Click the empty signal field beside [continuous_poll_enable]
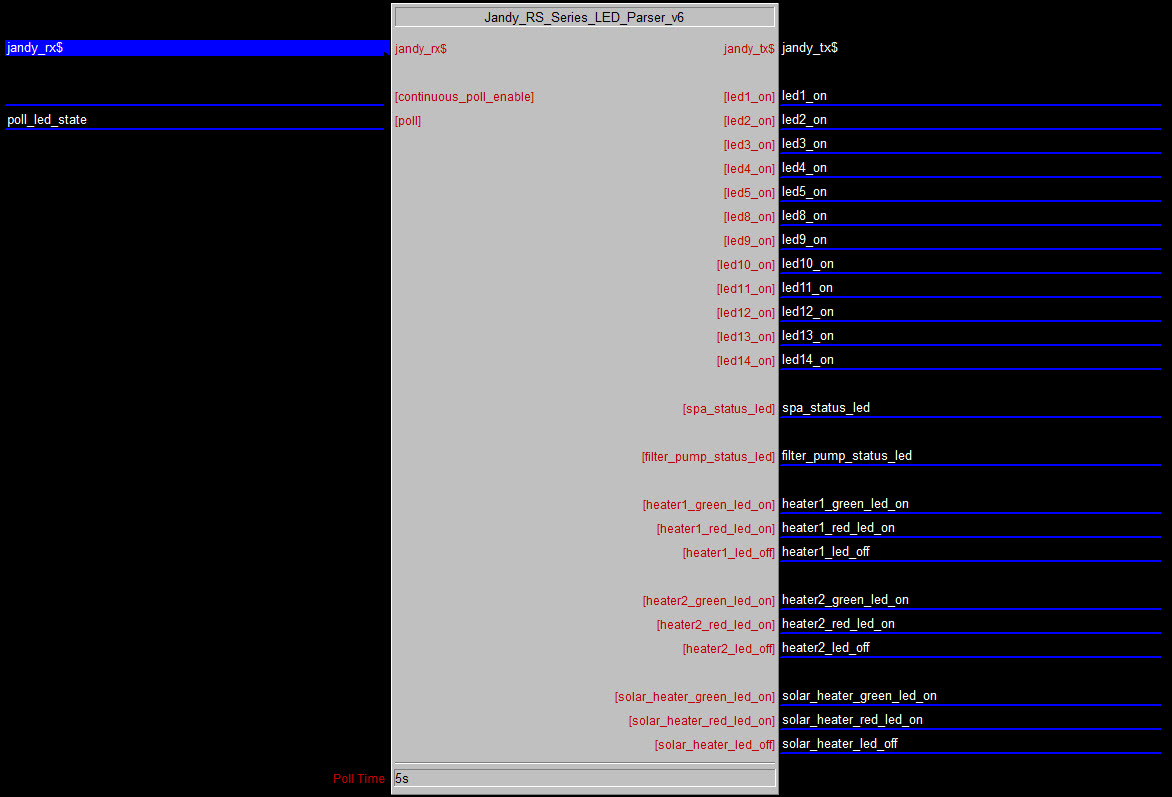Viewport: 1172px width, 797px height. [x=194, y=96]
